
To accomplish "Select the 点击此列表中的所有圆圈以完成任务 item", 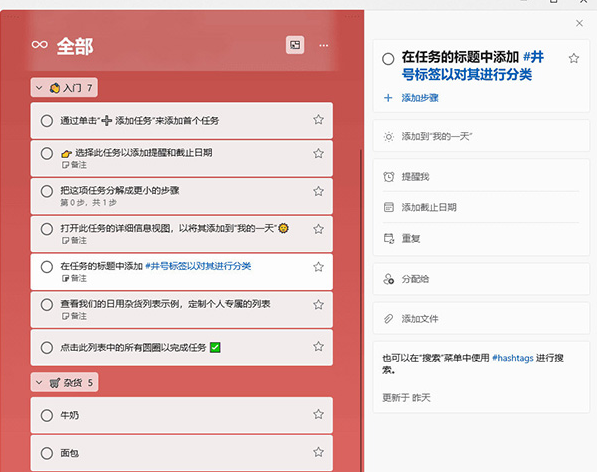I will pos(182,348).
